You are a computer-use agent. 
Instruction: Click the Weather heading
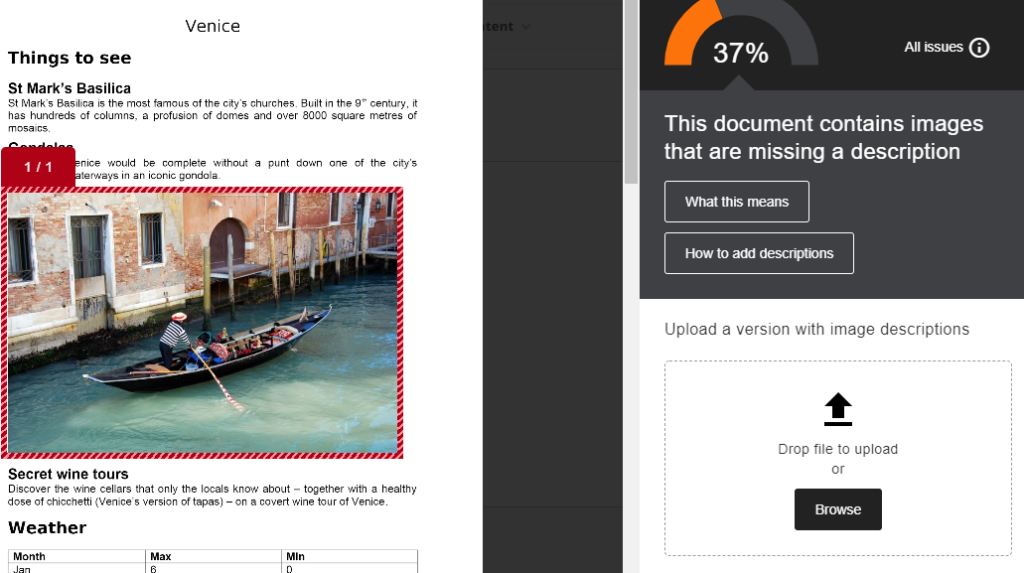[47, 528]
